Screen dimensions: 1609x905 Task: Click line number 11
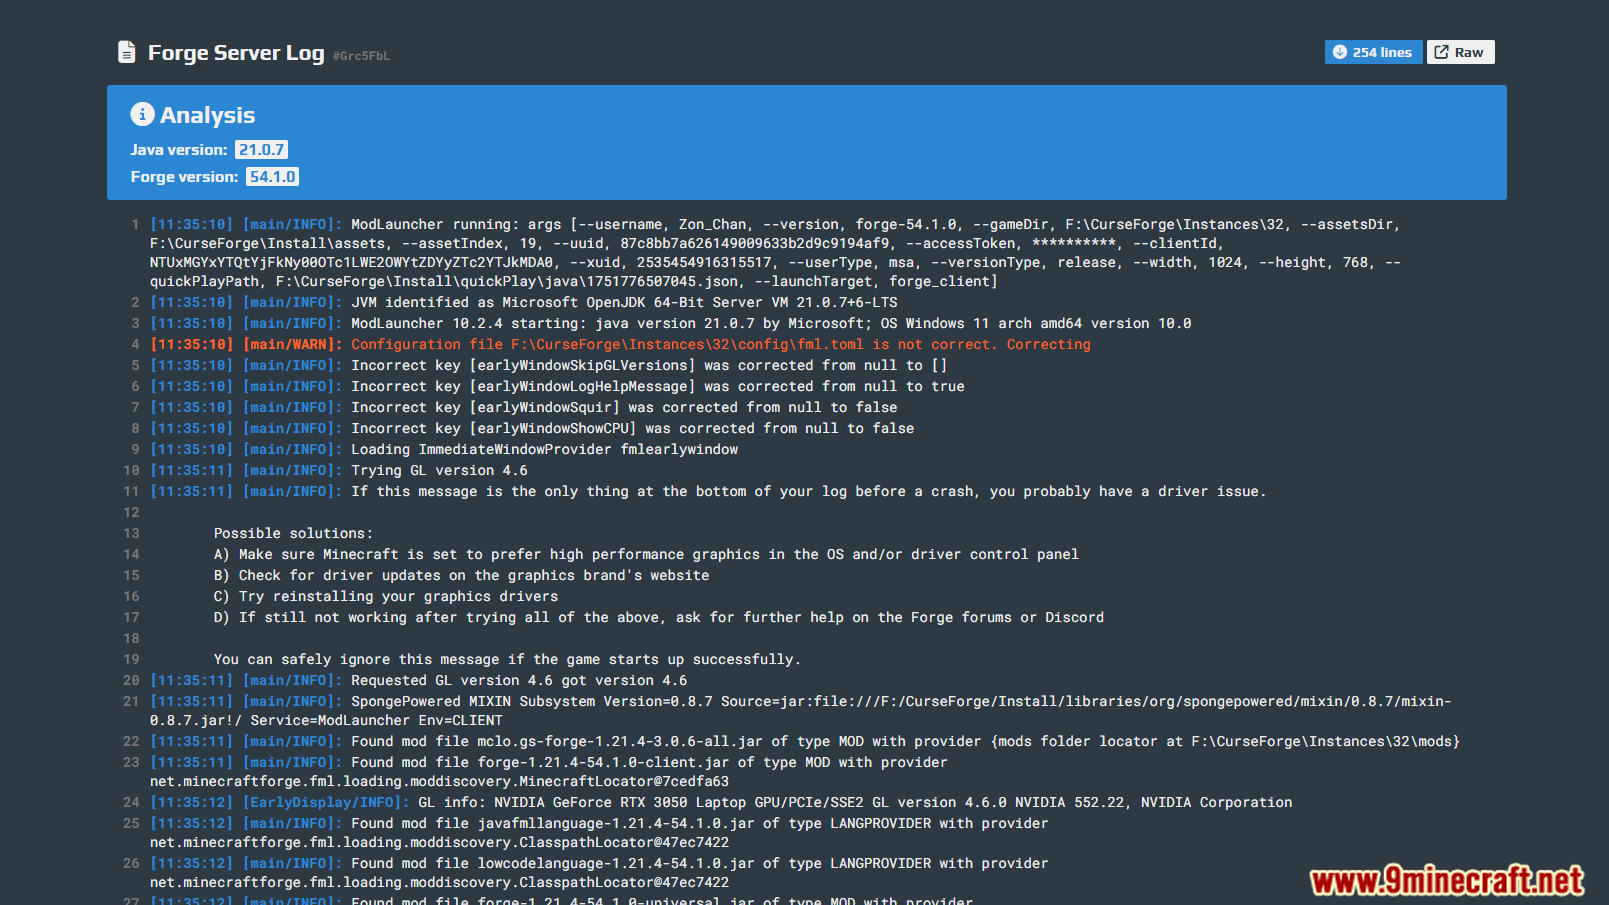tap(131, 492)
